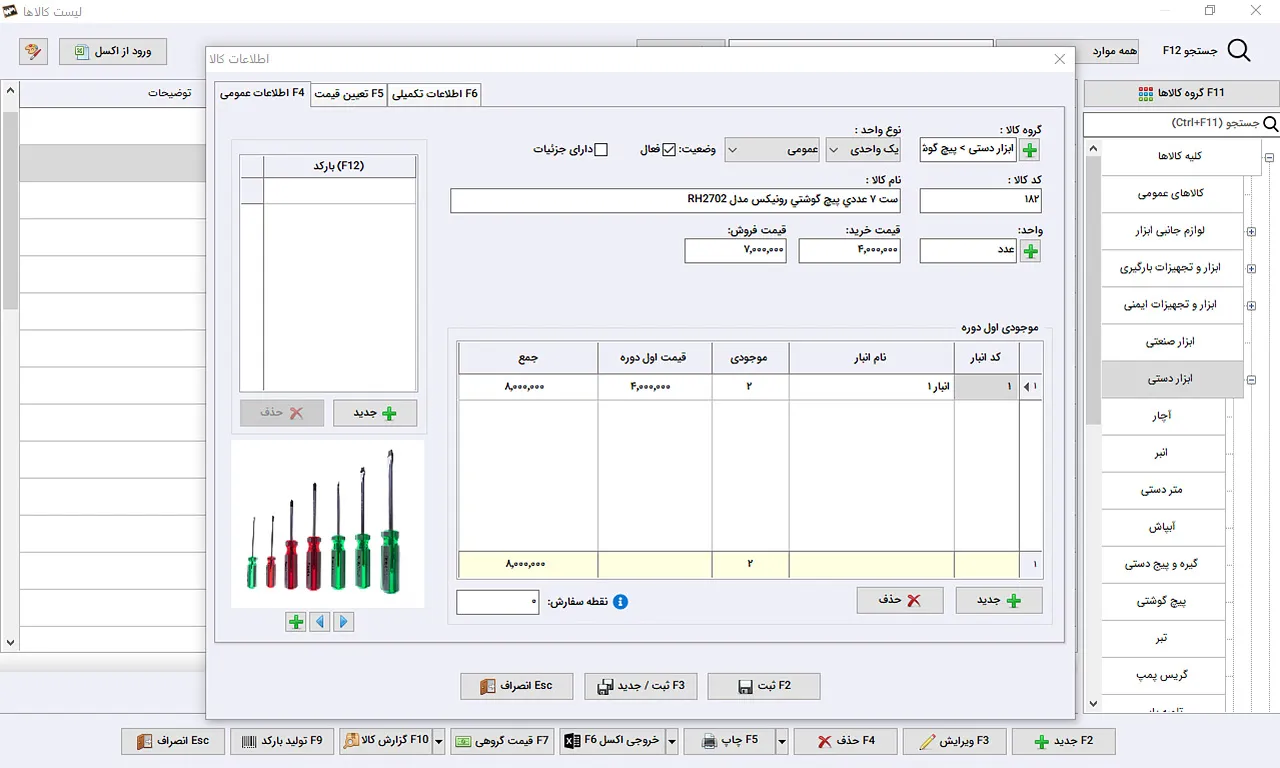This screenshot has height=768, width=1280.
Task: Click جدید under the barcode list
Action: tap(375, 413)
